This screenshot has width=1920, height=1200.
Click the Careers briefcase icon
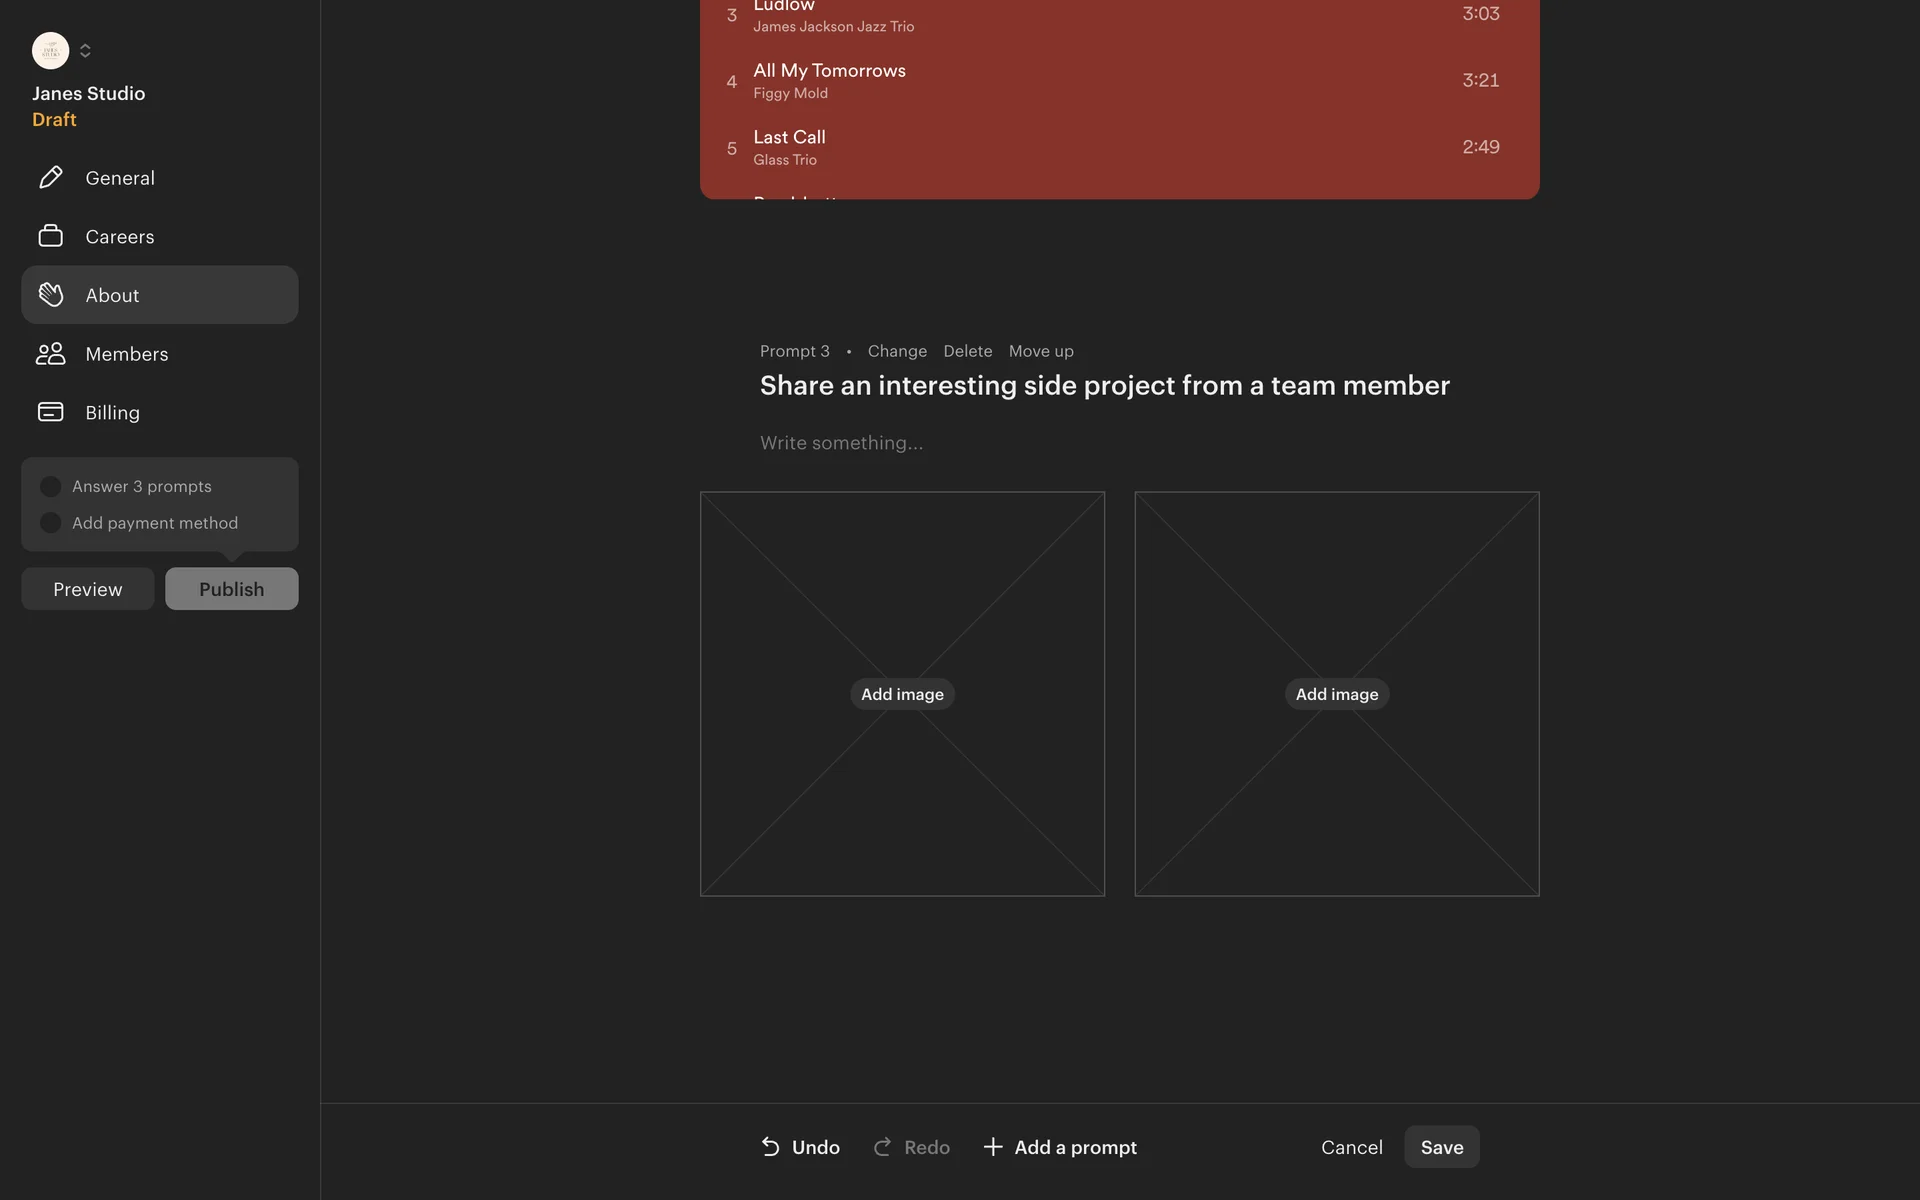click(51, 236)
